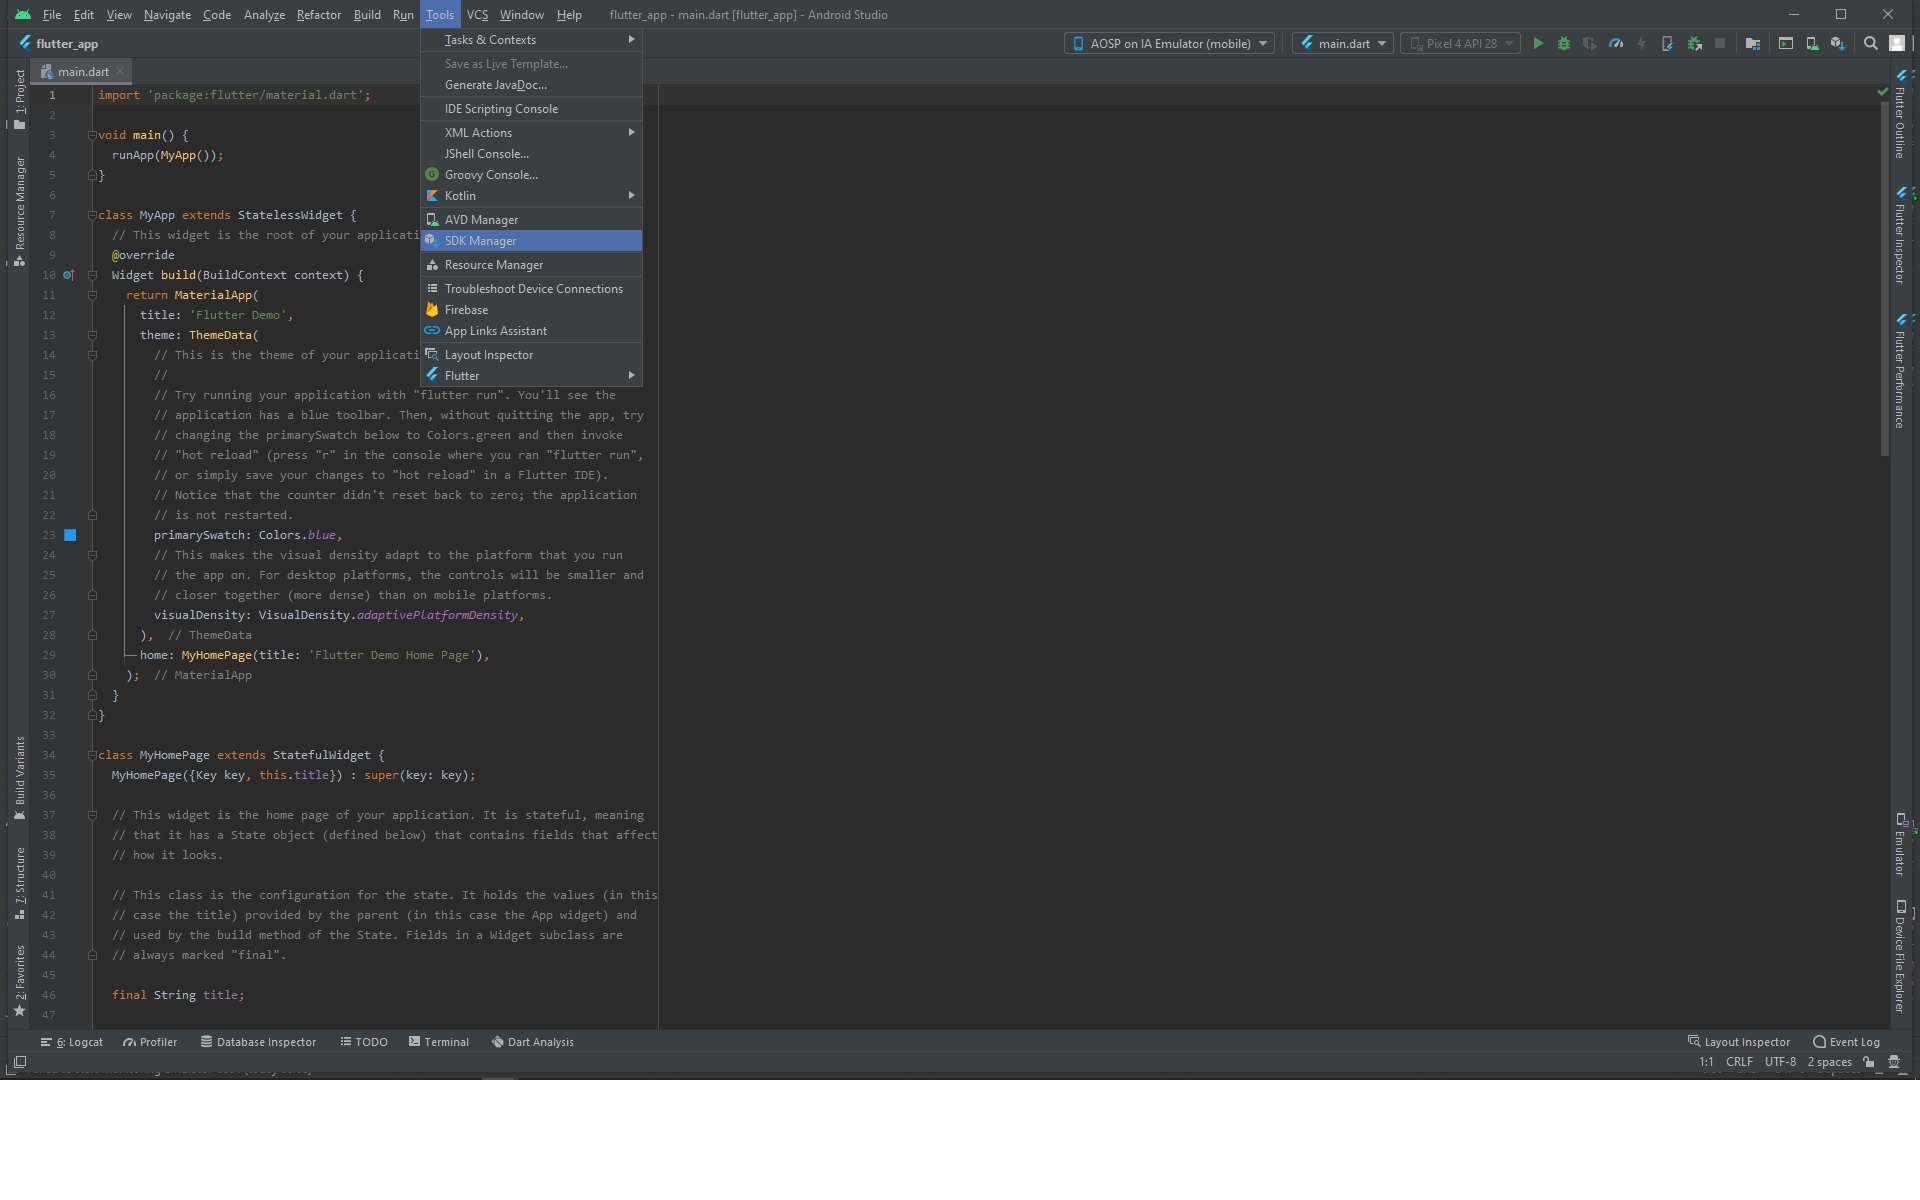Open Firebase from Tools menu
The width and height of the screenshot is (1920, 1200).
(x=531, y=310)
